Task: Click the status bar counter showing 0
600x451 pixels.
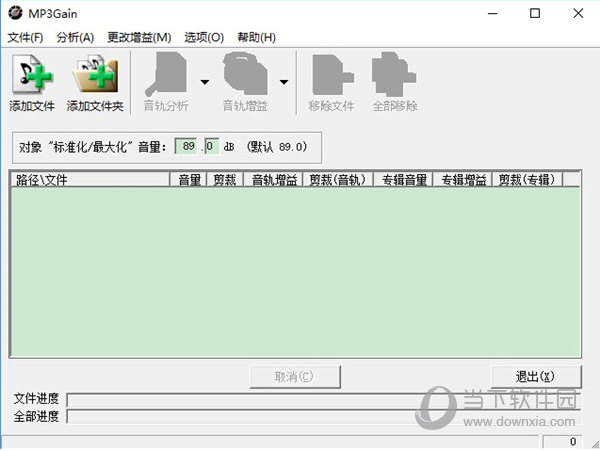Action: 562,441
